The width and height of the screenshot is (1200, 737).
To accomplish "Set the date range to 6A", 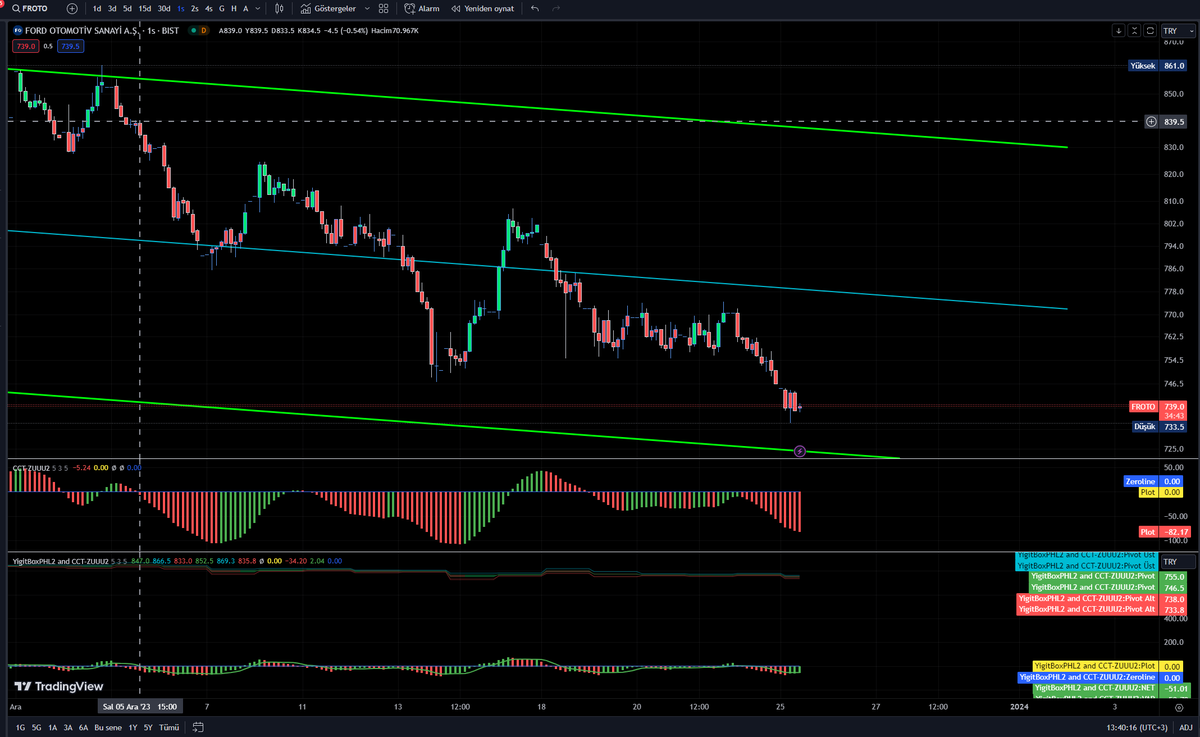I will tap(84, 727).
